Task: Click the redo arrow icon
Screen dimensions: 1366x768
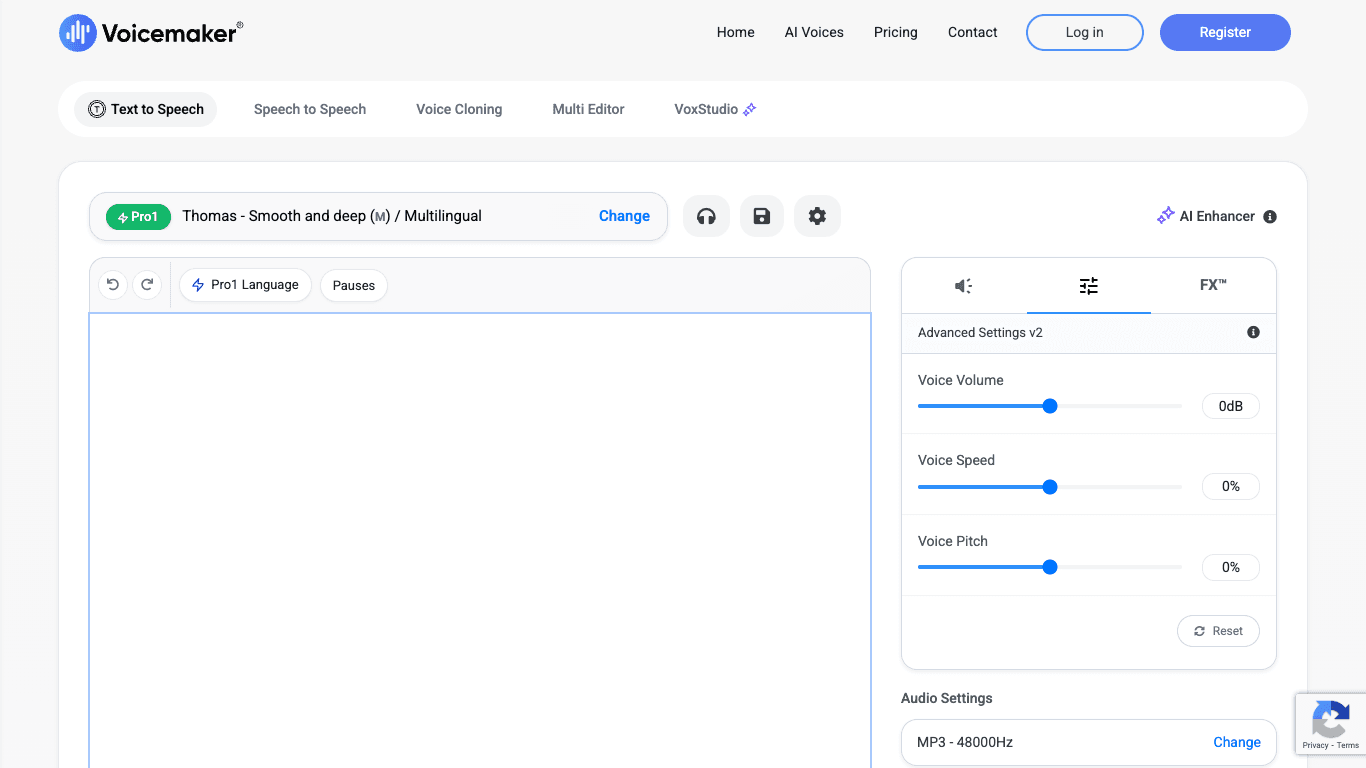Action: [x=147, y=285]
